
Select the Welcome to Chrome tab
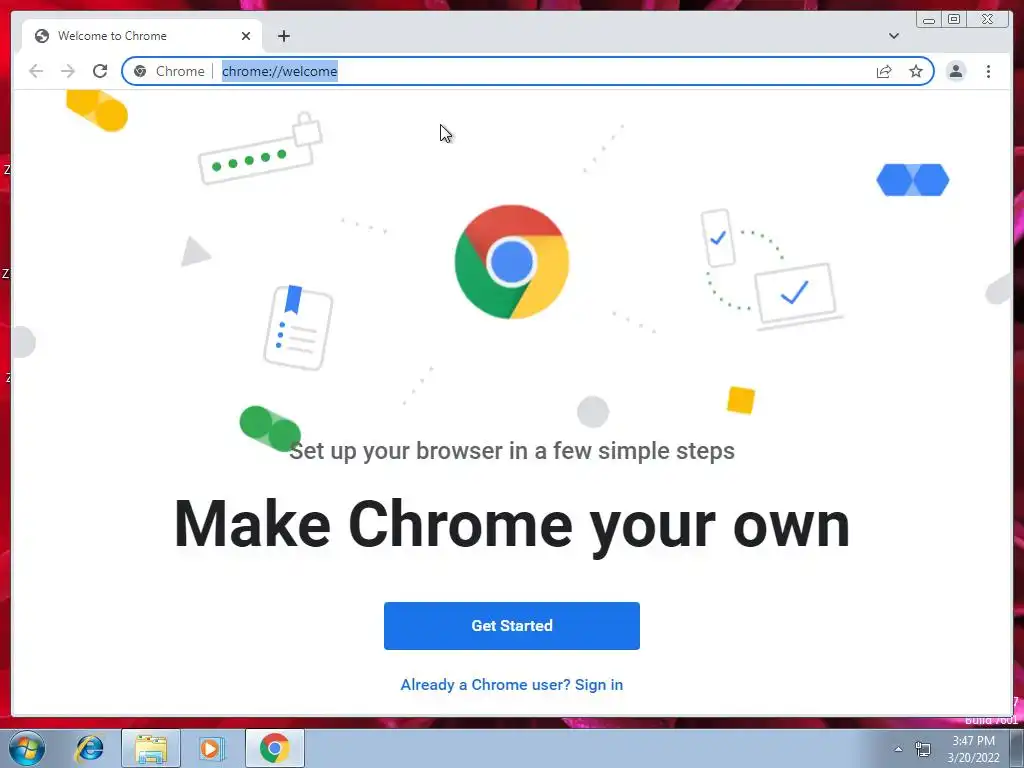(142, 36)
